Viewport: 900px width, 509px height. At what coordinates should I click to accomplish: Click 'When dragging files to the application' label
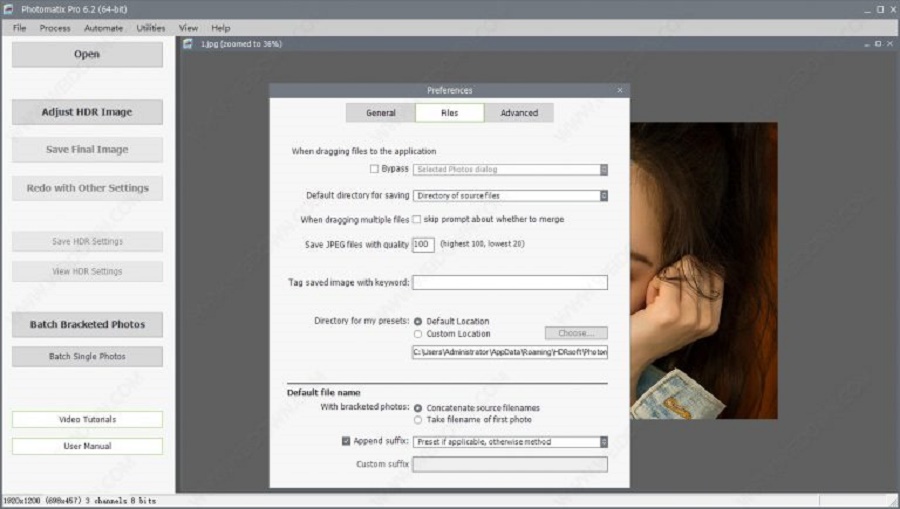[x=364, y=151]
